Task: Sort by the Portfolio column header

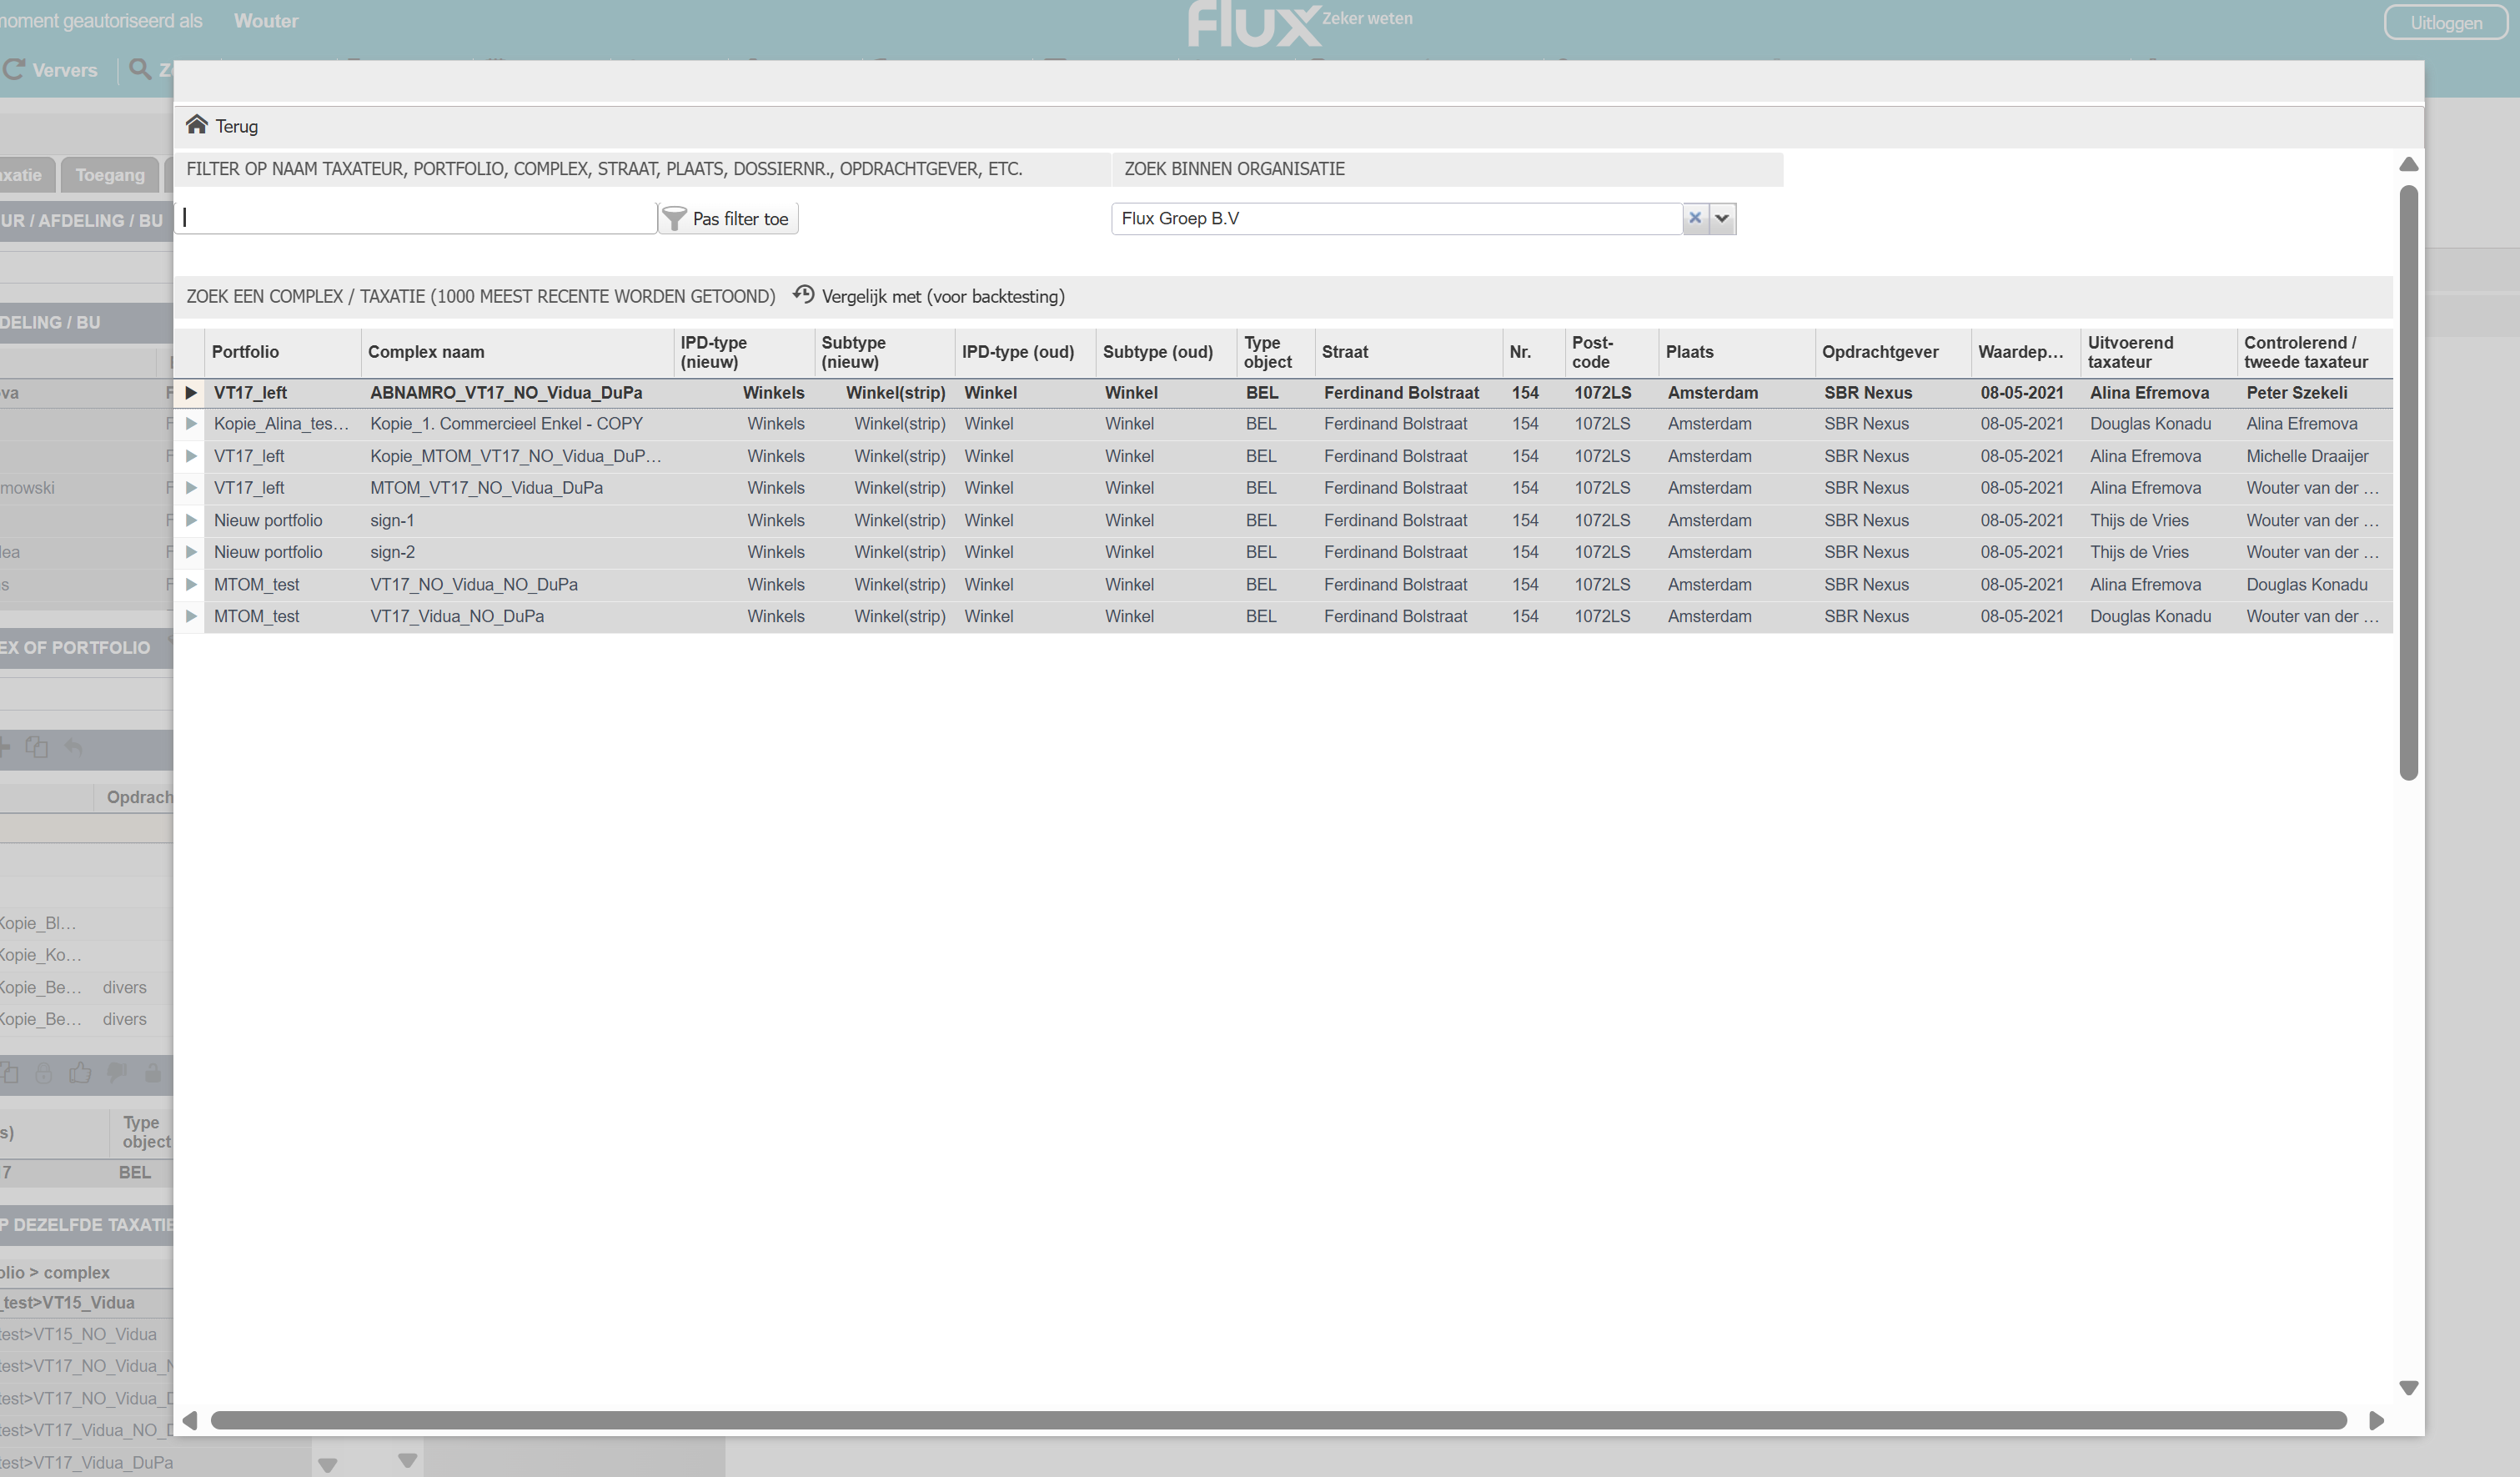Action: [x=283, y=352]
